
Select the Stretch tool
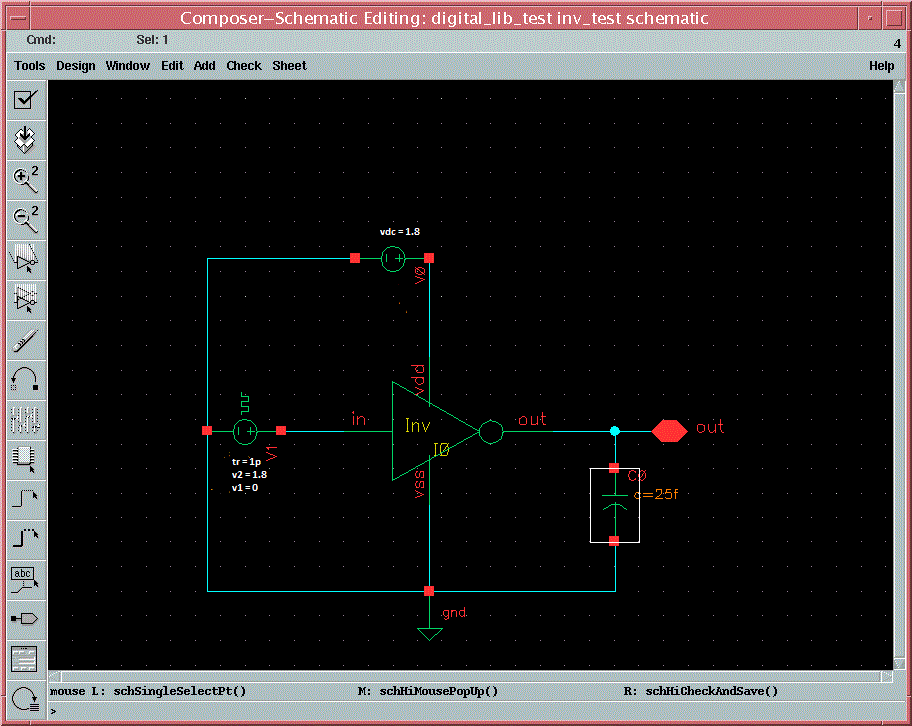pyautogui.click(x=26, y=259)
